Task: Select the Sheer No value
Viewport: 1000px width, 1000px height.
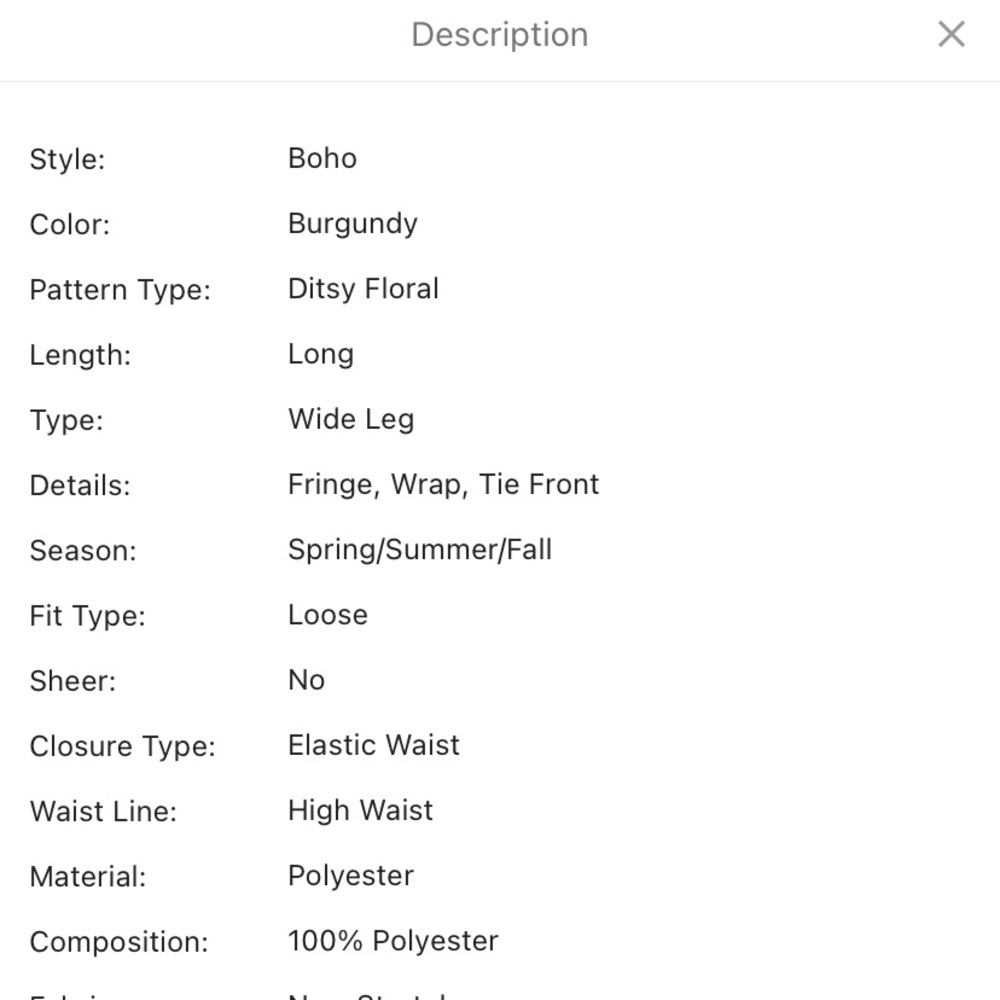Action: (306, 680)
